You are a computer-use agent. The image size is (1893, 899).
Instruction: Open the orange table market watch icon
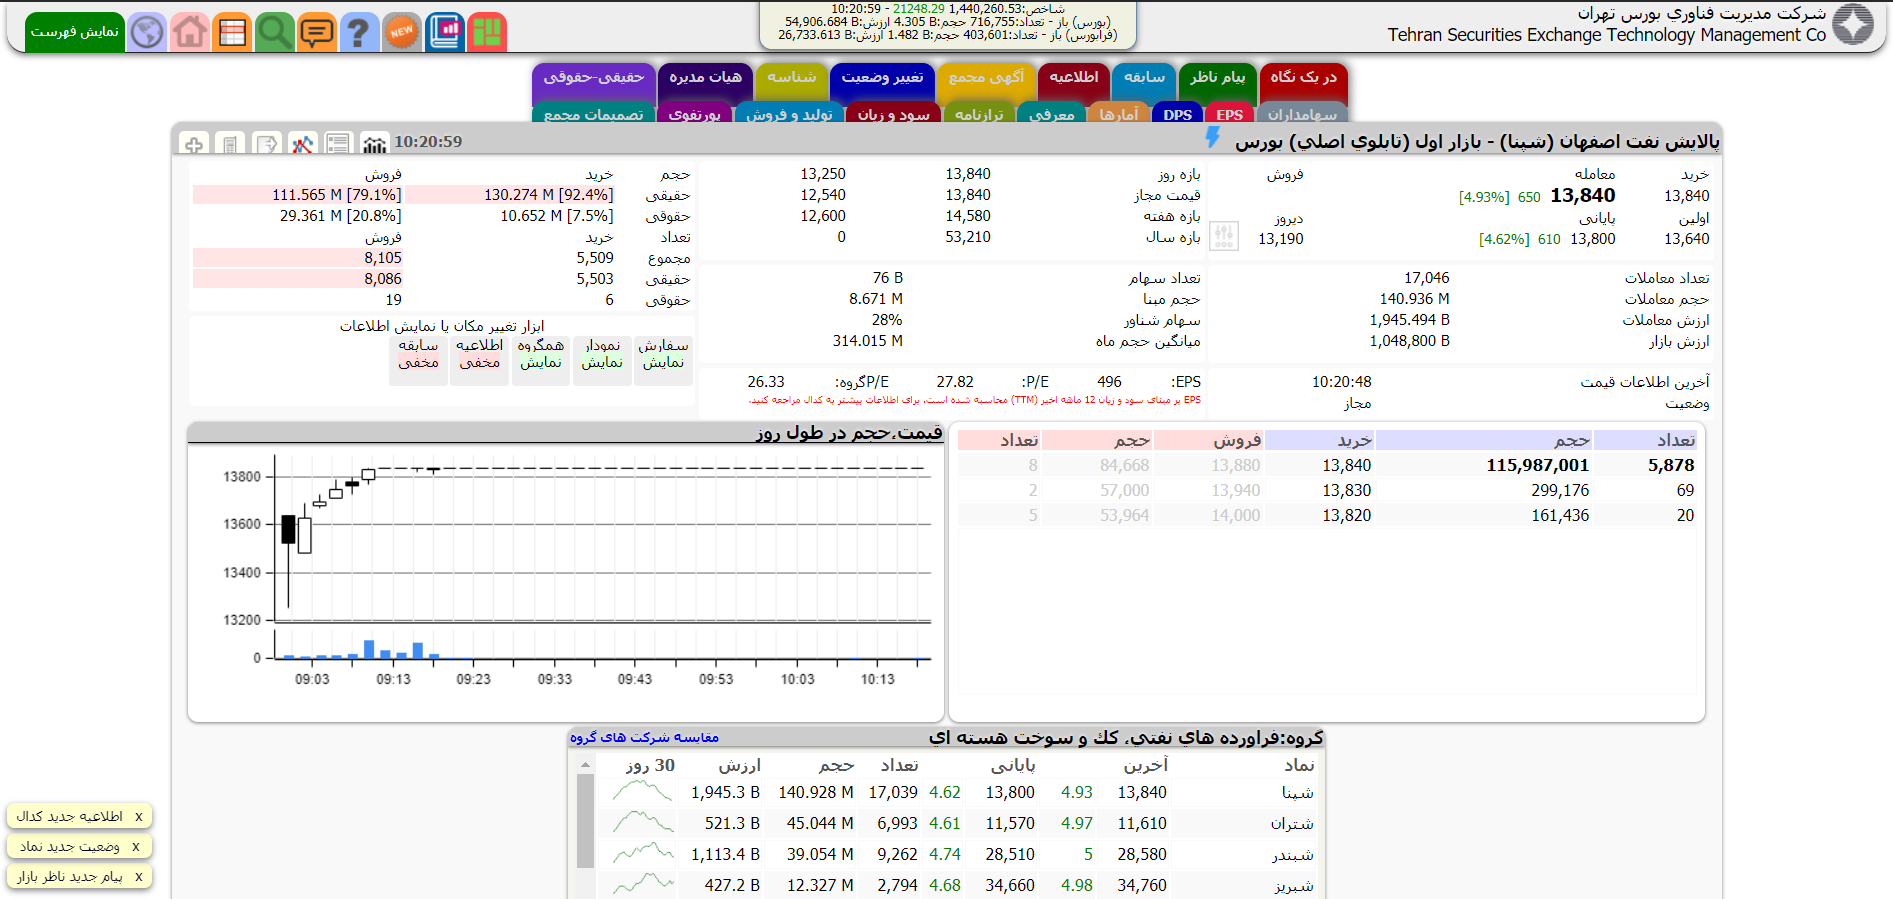232,32
